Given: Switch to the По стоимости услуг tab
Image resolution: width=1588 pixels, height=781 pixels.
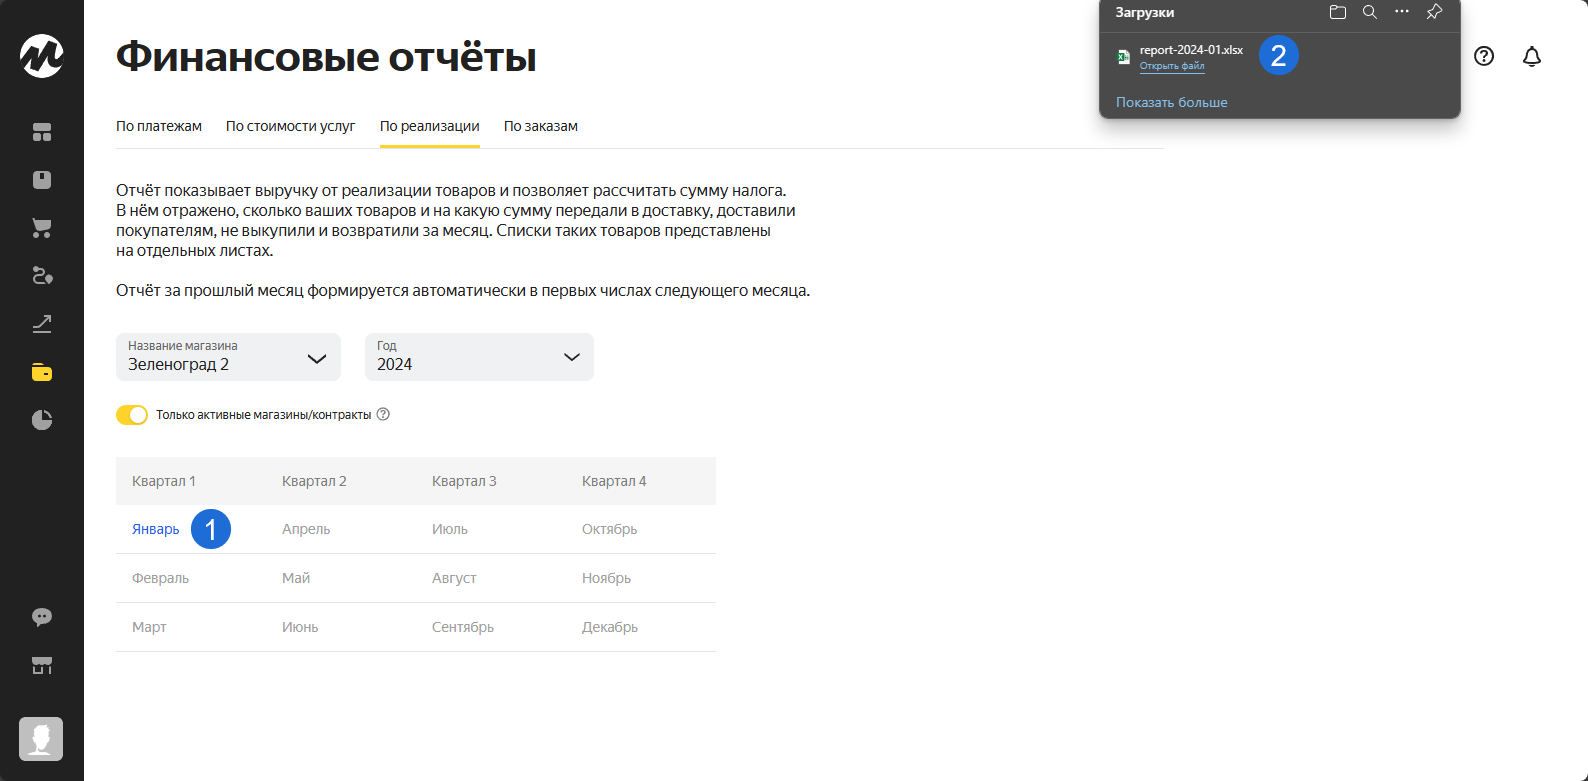Looking at the screenshot, I should (x=291, y=126).
